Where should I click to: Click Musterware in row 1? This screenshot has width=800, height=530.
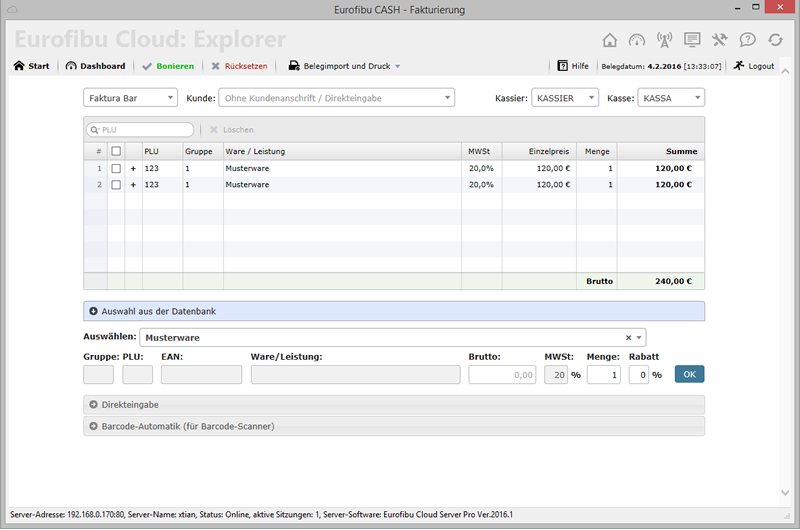pyautogui.click(x=247, y=168)
